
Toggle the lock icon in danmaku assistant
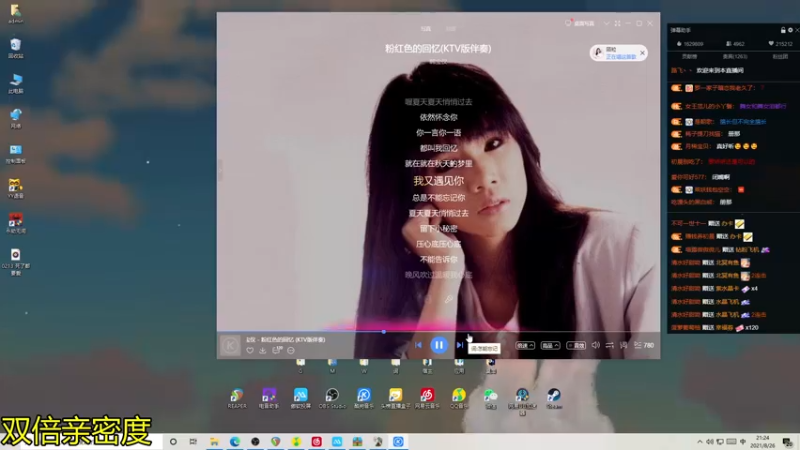[783, 30]
